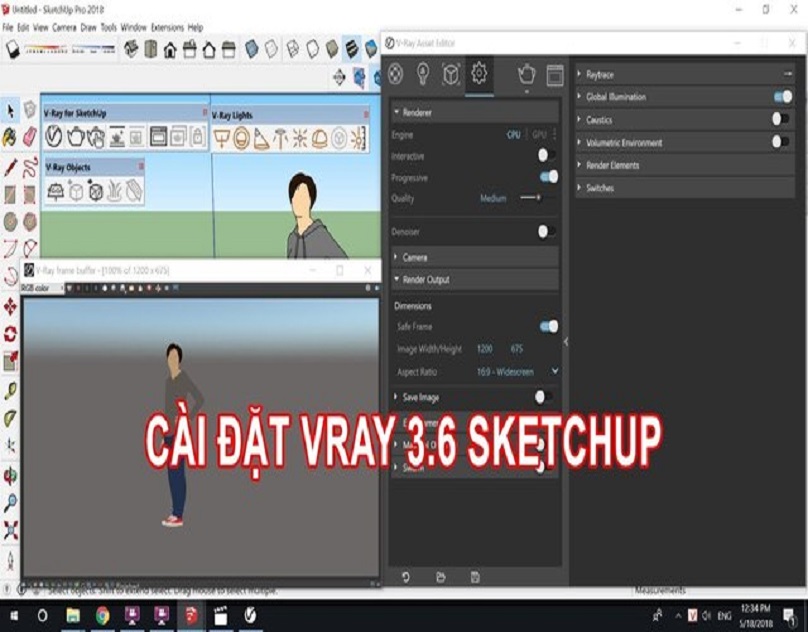
Task: Select the V-Ray Sphere Light tool
Action: click(242, 141)
